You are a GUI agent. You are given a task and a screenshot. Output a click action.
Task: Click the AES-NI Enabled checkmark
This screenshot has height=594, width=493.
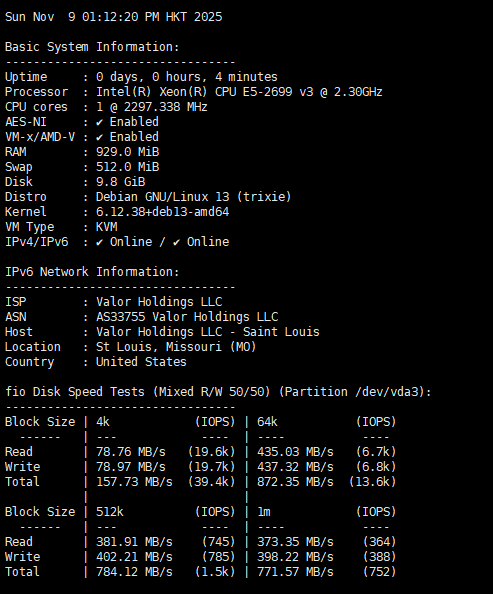pyautogui.click(x=100, y=122)
